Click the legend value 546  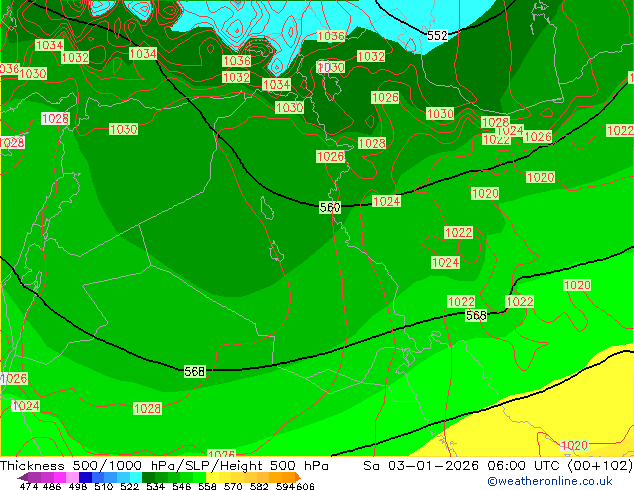click(x=181, y=486)
